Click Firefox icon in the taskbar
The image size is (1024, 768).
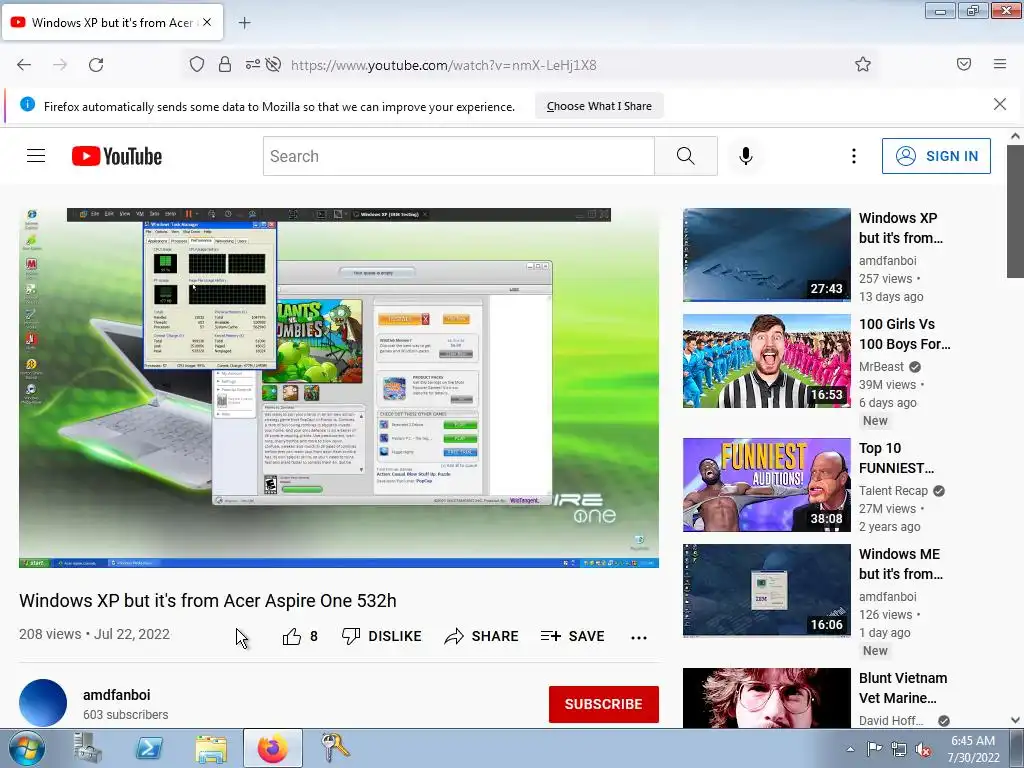[273, 748]
